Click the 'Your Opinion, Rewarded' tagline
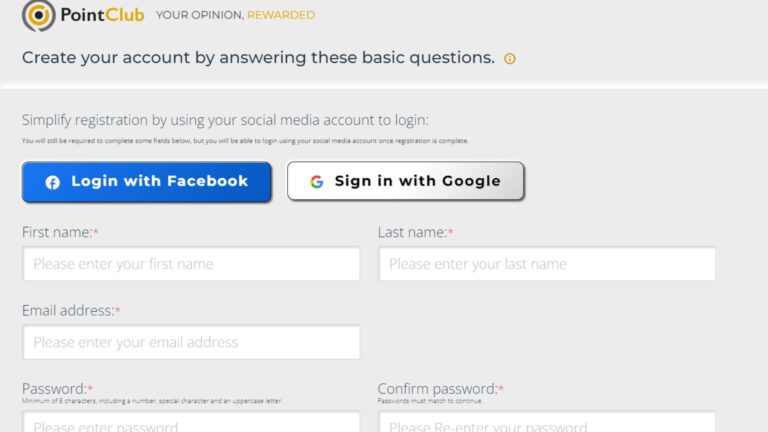The width and height of the screenshot is (768, 432). tap(235, 15)
